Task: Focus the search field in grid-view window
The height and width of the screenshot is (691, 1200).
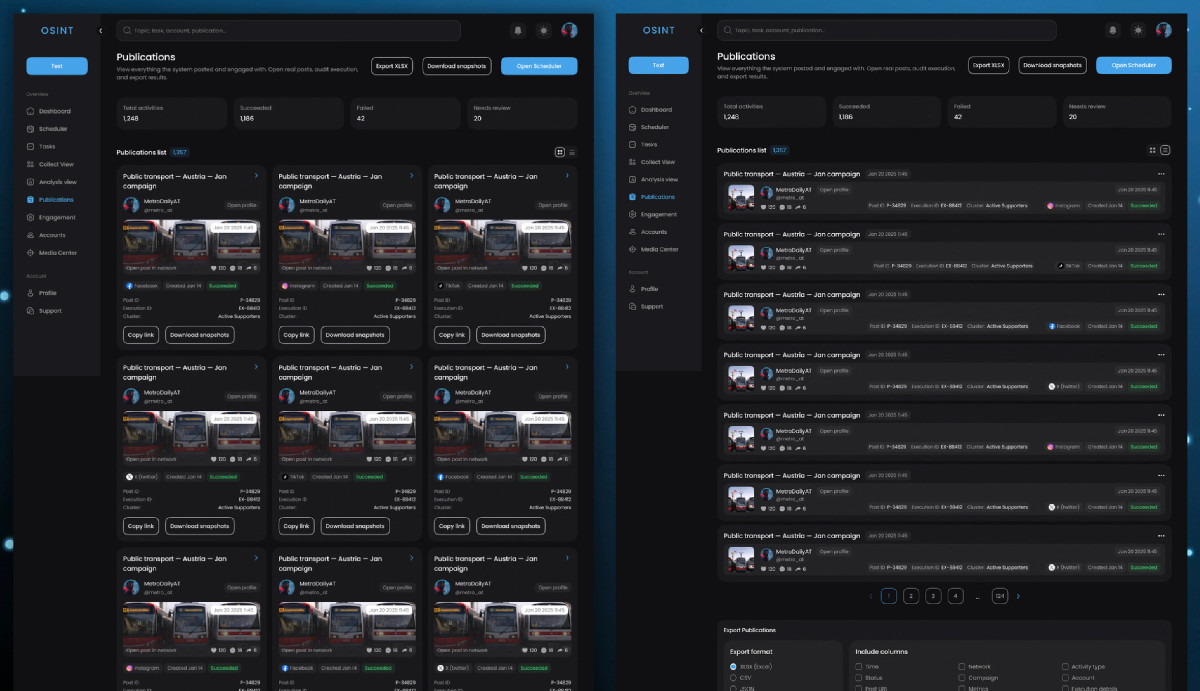Action: click(289, 31)
